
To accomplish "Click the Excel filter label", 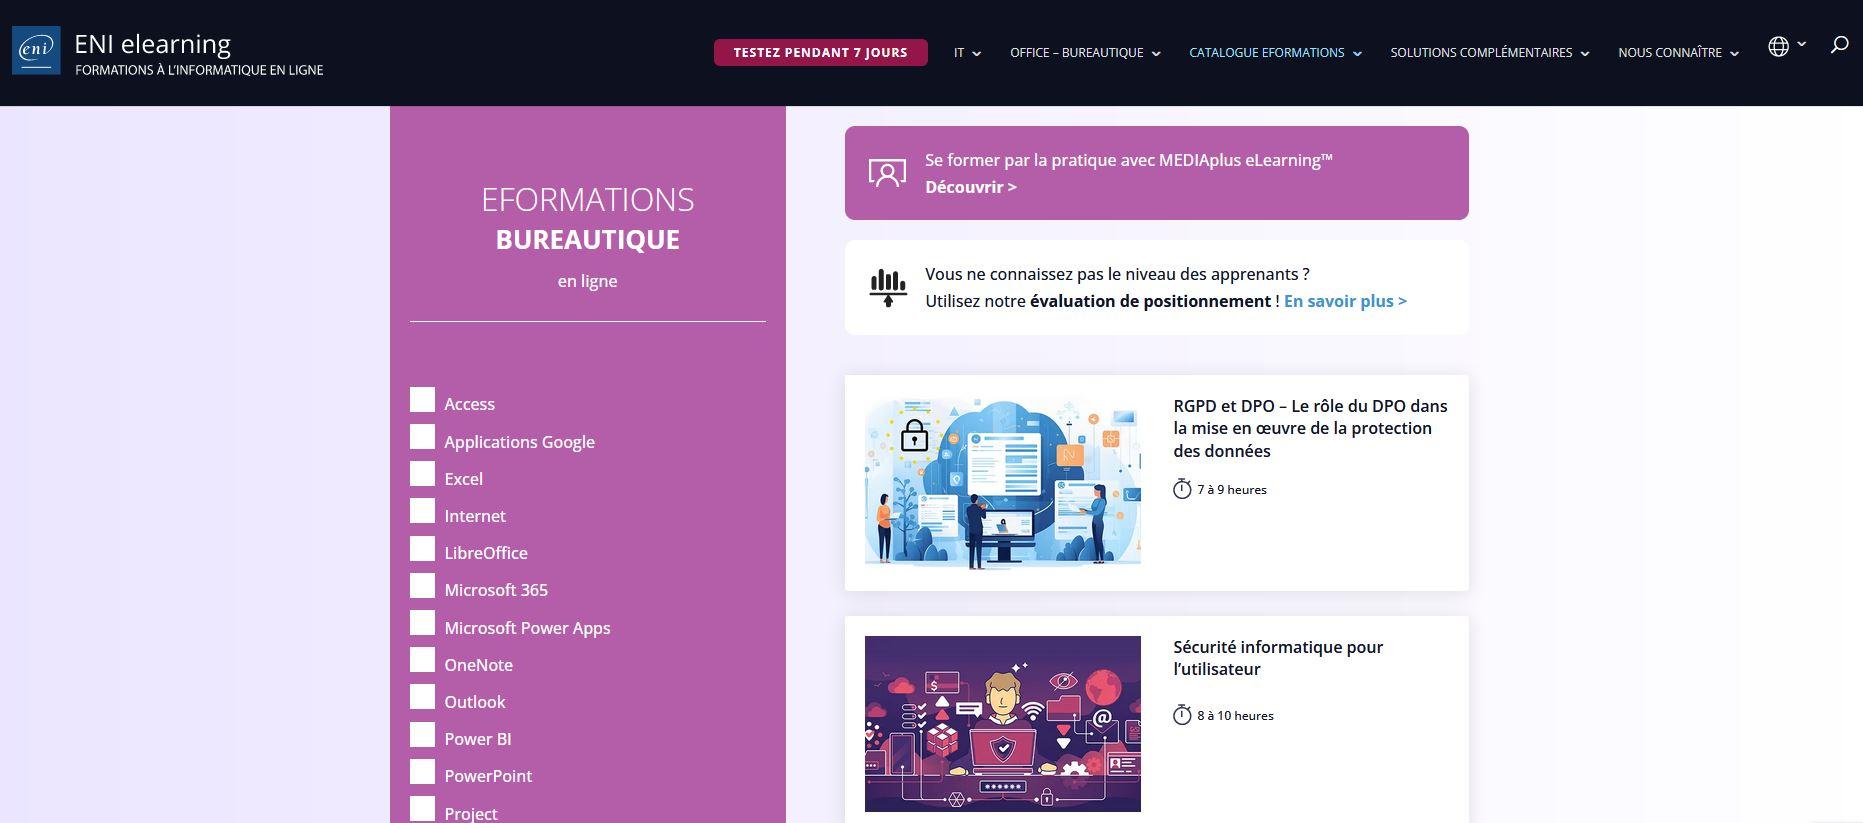I will 463,479.
